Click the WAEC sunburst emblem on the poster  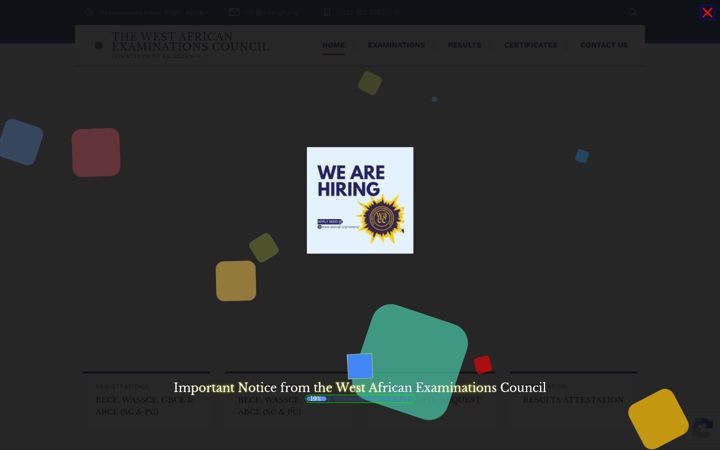click(x=381, y=218)
